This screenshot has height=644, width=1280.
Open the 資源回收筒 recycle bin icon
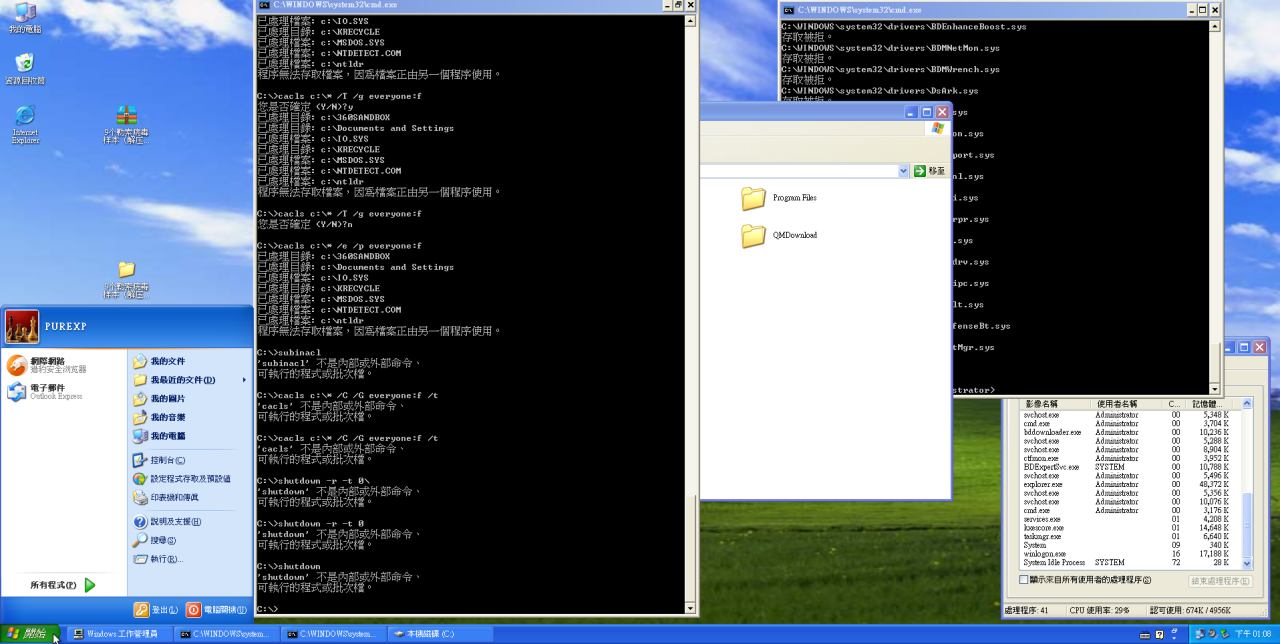(25, 64)
